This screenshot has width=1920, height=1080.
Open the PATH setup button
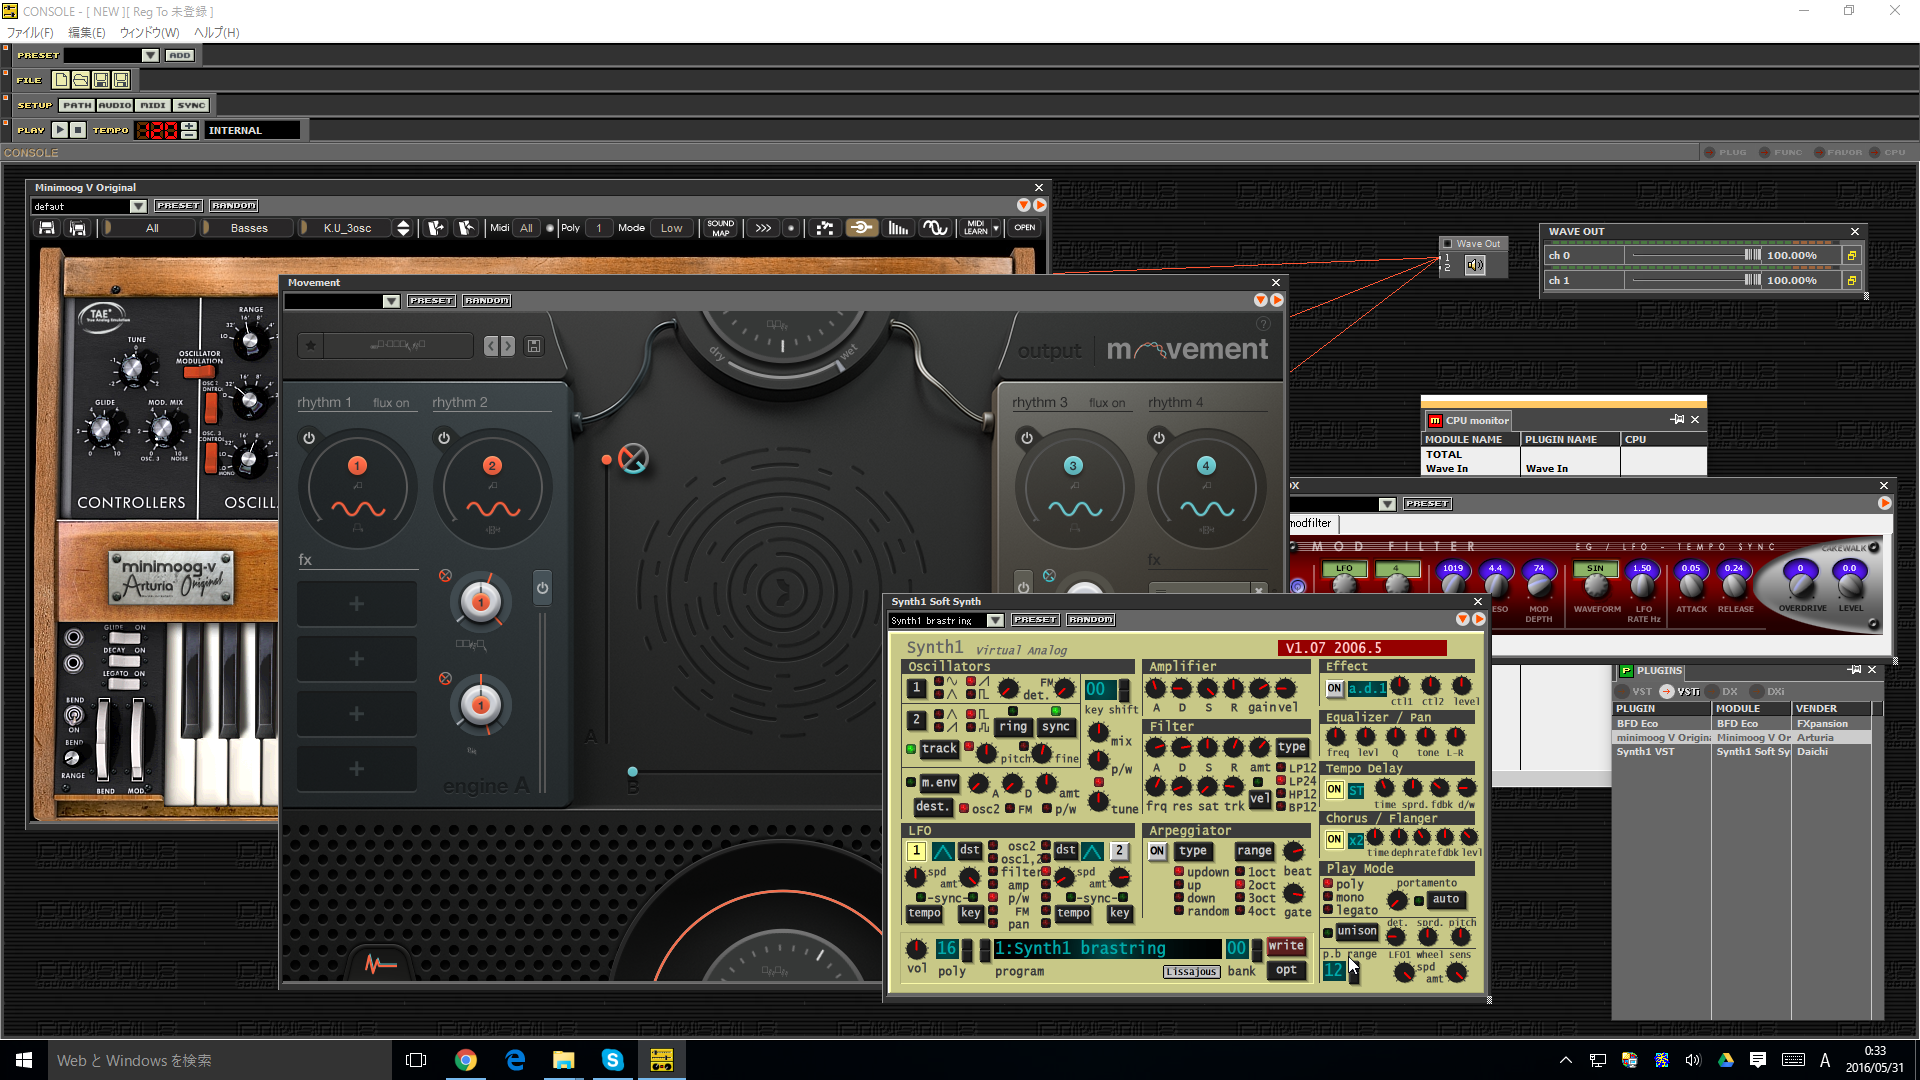(x=76, y=105)
